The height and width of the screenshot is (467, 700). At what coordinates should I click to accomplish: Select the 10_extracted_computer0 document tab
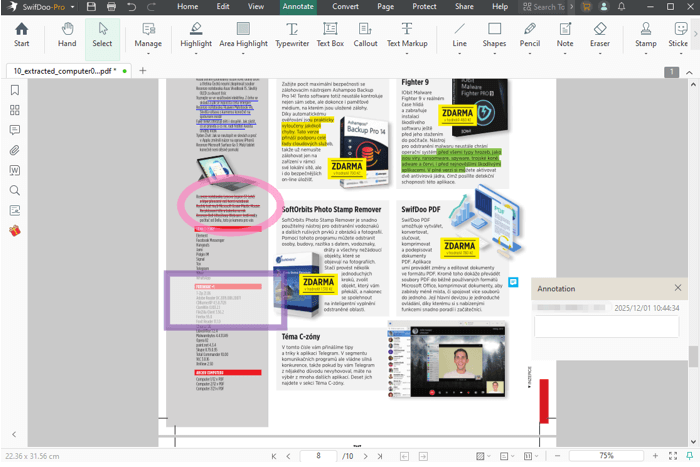(x=68, y=71)
